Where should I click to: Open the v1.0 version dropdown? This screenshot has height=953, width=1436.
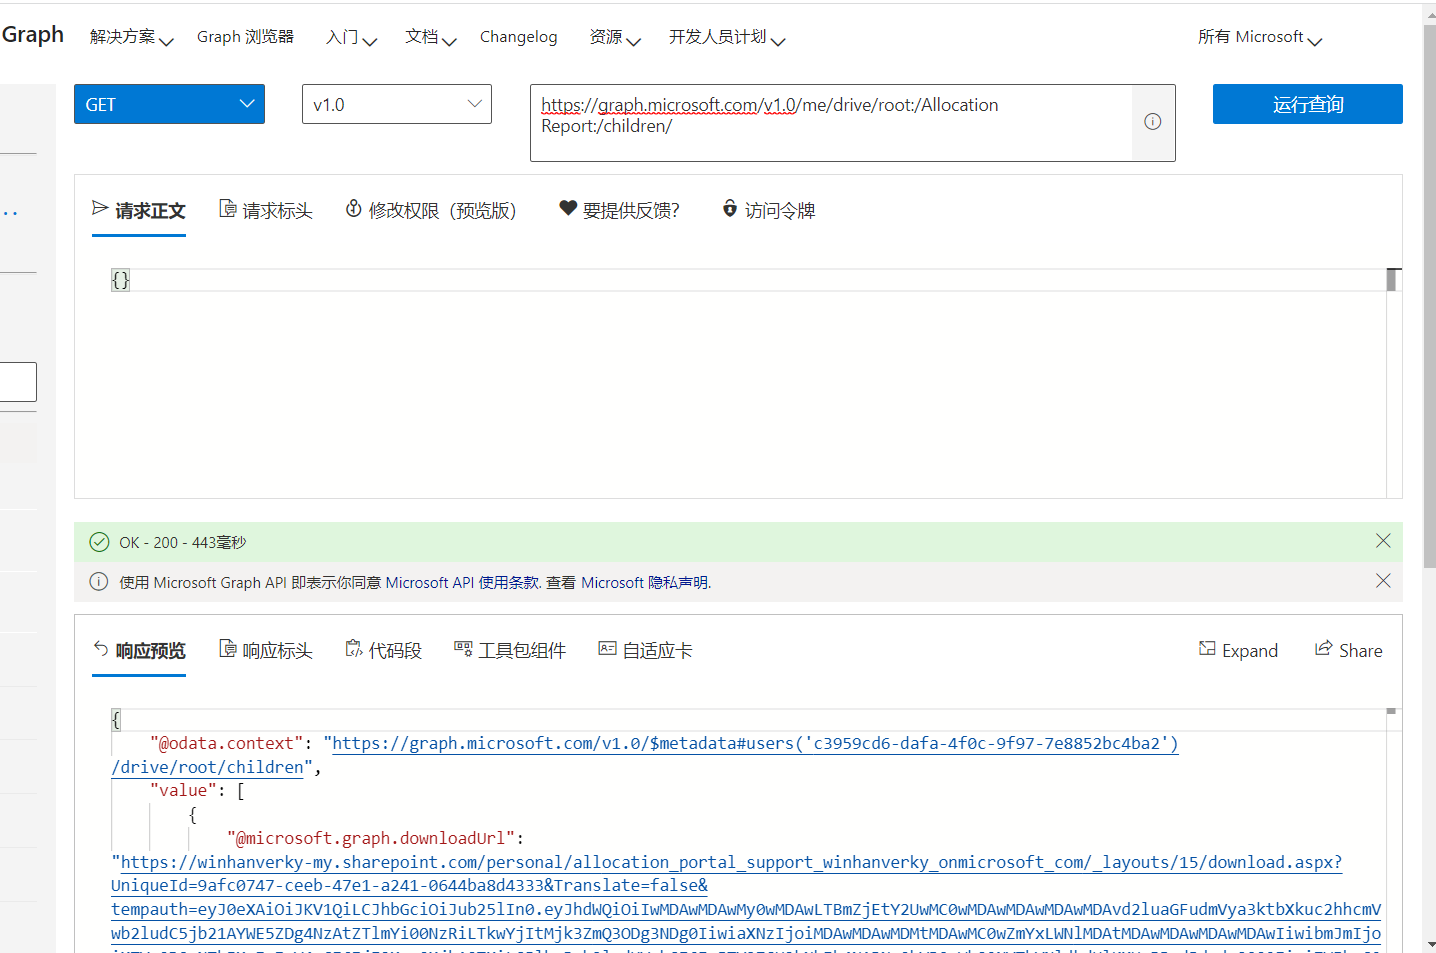click(396, 104)
